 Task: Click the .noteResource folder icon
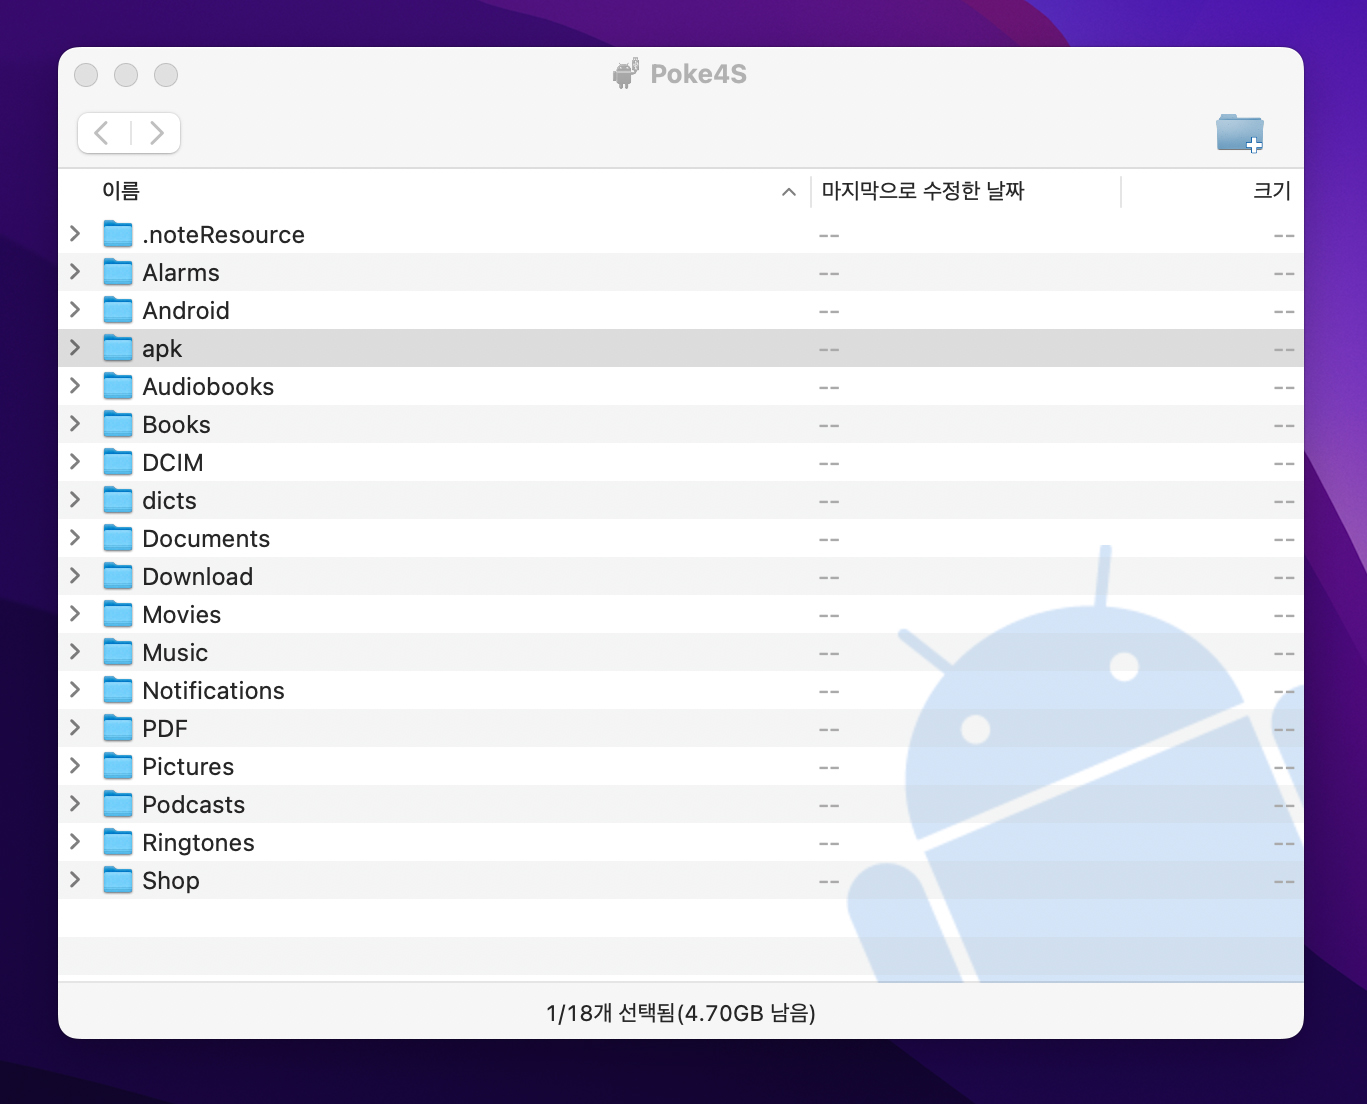tap(118, 234)
